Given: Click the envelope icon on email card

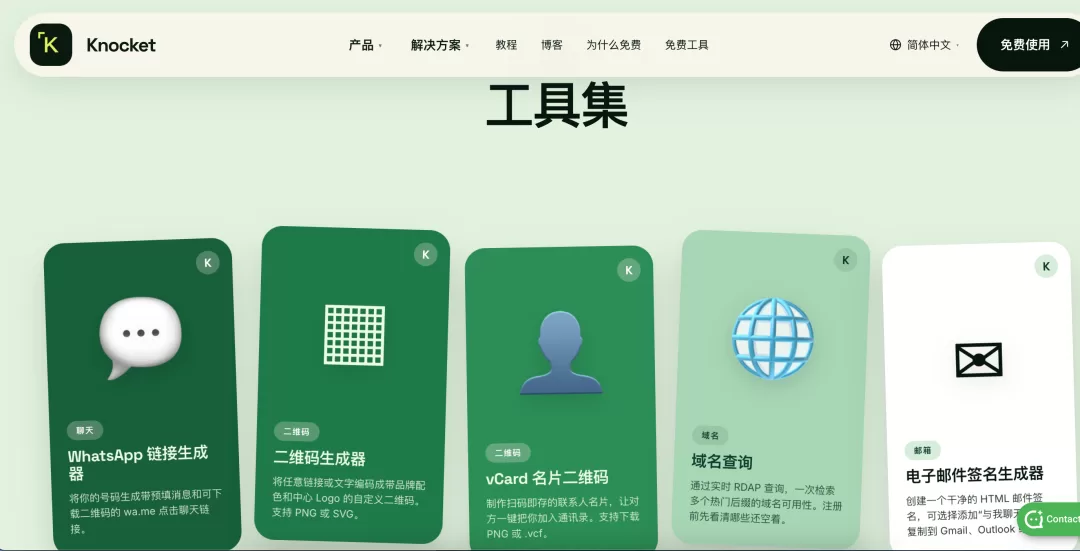Looking at the screenshot, I should 978,360.
